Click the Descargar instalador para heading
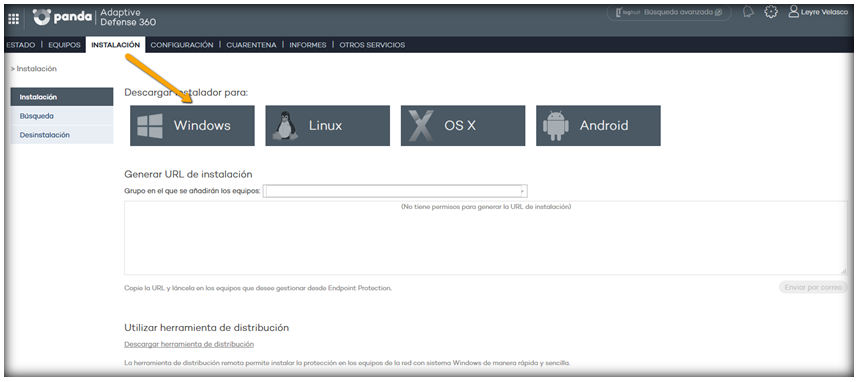This screenshot has height=382, width=859. point(186,93)
